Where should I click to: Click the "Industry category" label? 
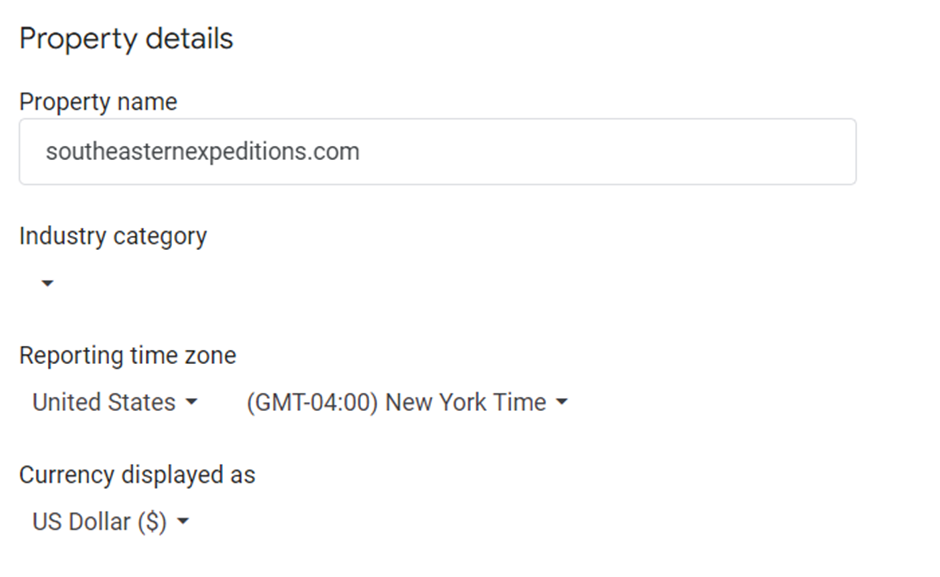113,237
